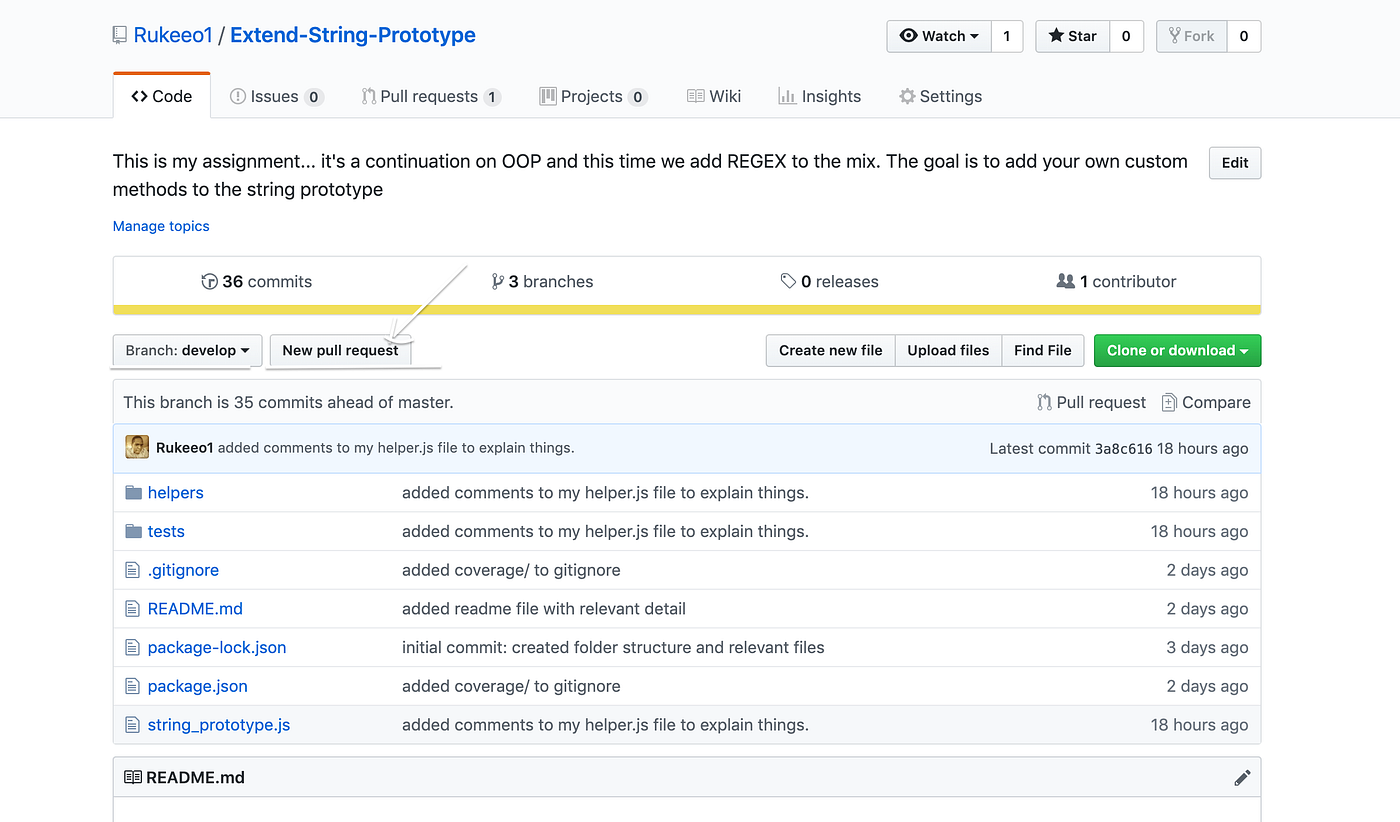Click the fork count 0
Screen dimensions: 1400x822
click(x=1244, y=36)
